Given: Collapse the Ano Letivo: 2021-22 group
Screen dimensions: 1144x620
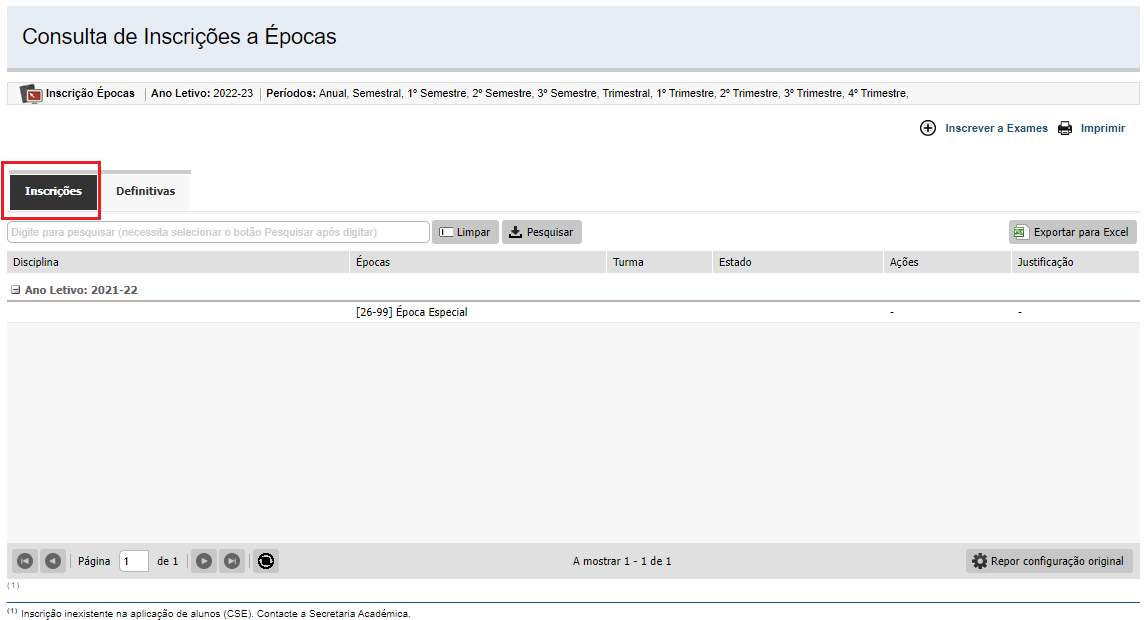Looking at the screenshot, I should point(16,289).
